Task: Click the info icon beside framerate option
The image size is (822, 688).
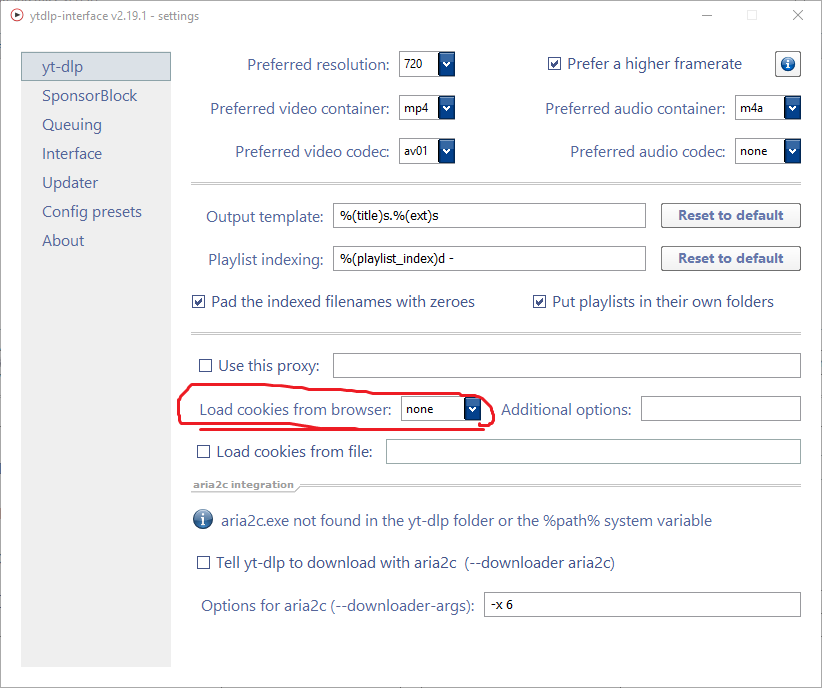Action: [787, 64]
